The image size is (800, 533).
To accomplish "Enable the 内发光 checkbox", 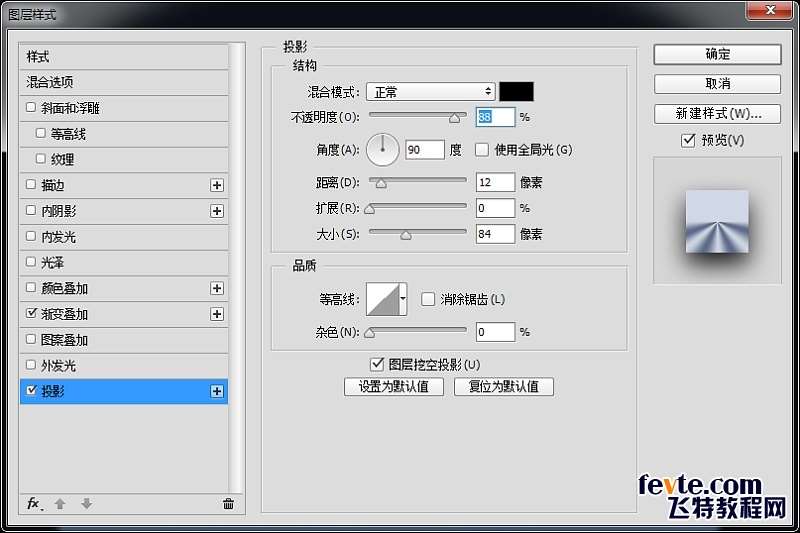I will pyautogui.click(x=31, y=236).
